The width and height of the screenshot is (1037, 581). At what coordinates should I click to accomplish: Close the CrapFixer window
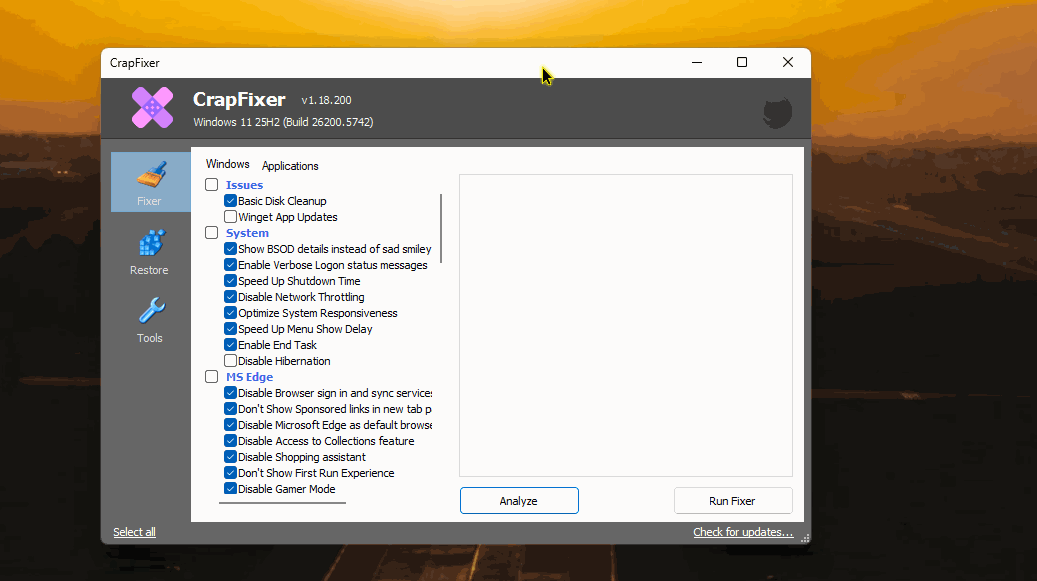(788, 62)
